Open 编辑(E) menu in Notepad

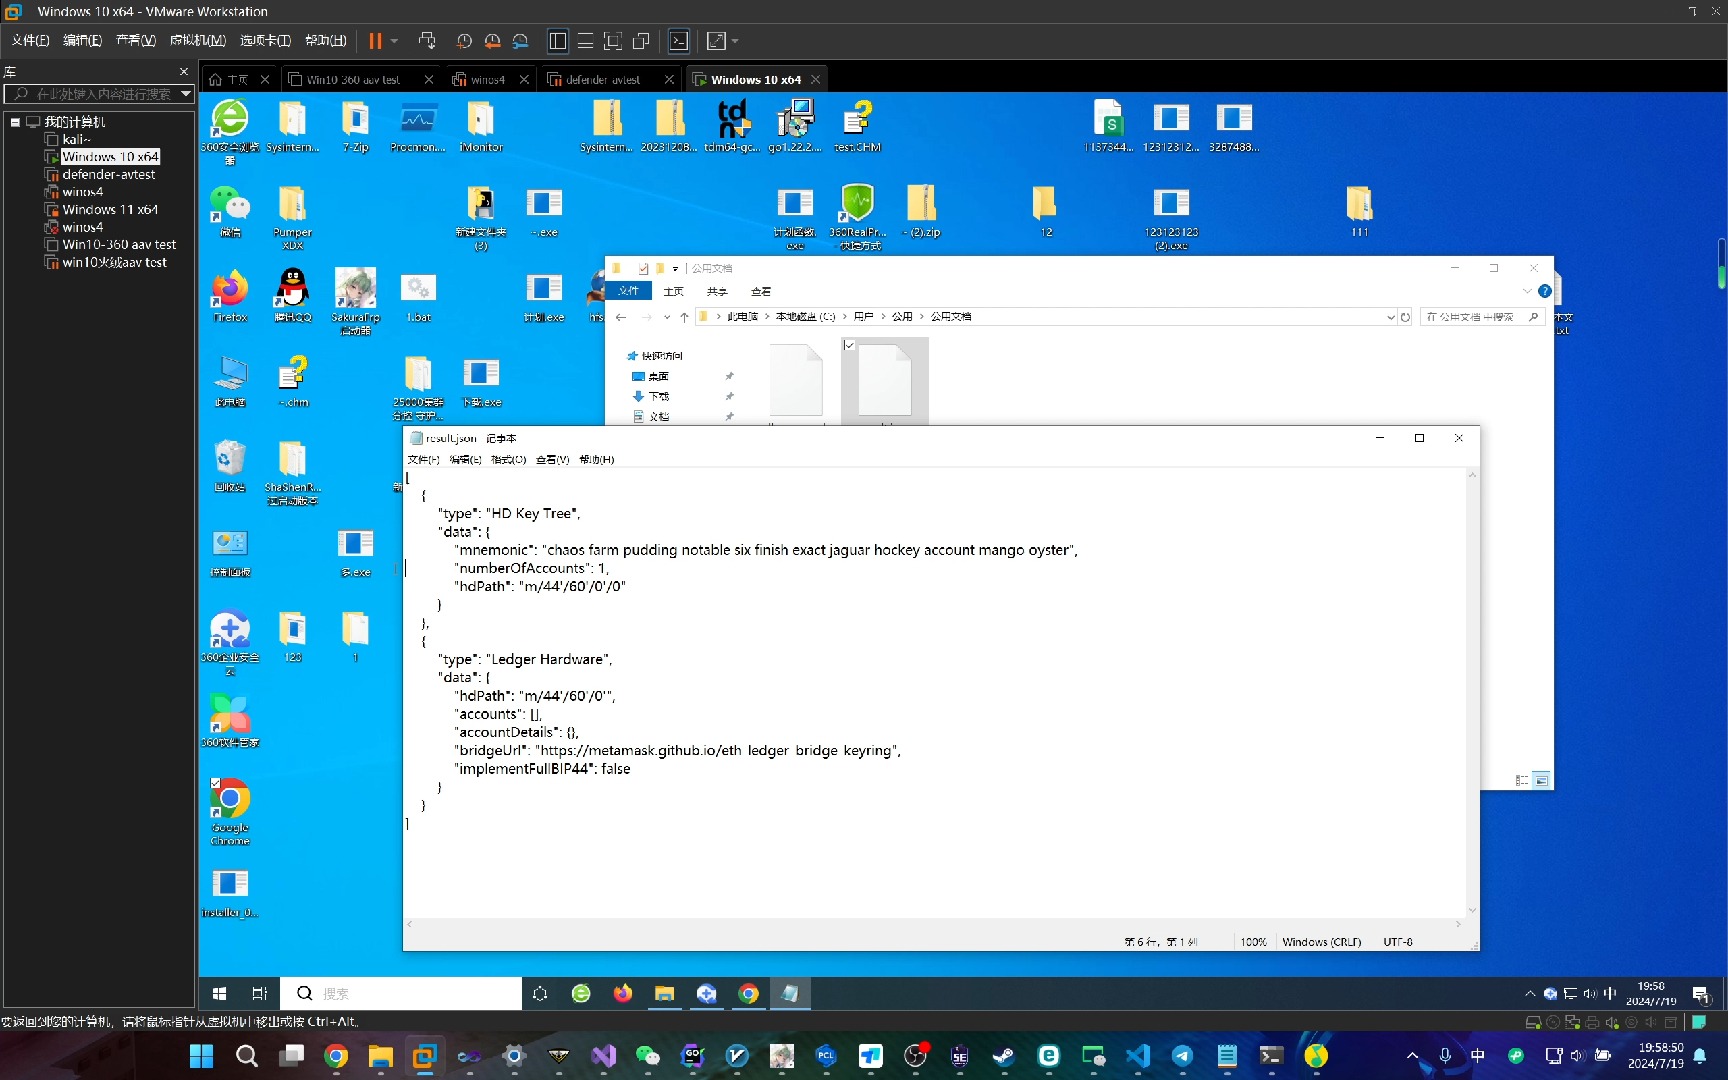click(x=465, y=460)
